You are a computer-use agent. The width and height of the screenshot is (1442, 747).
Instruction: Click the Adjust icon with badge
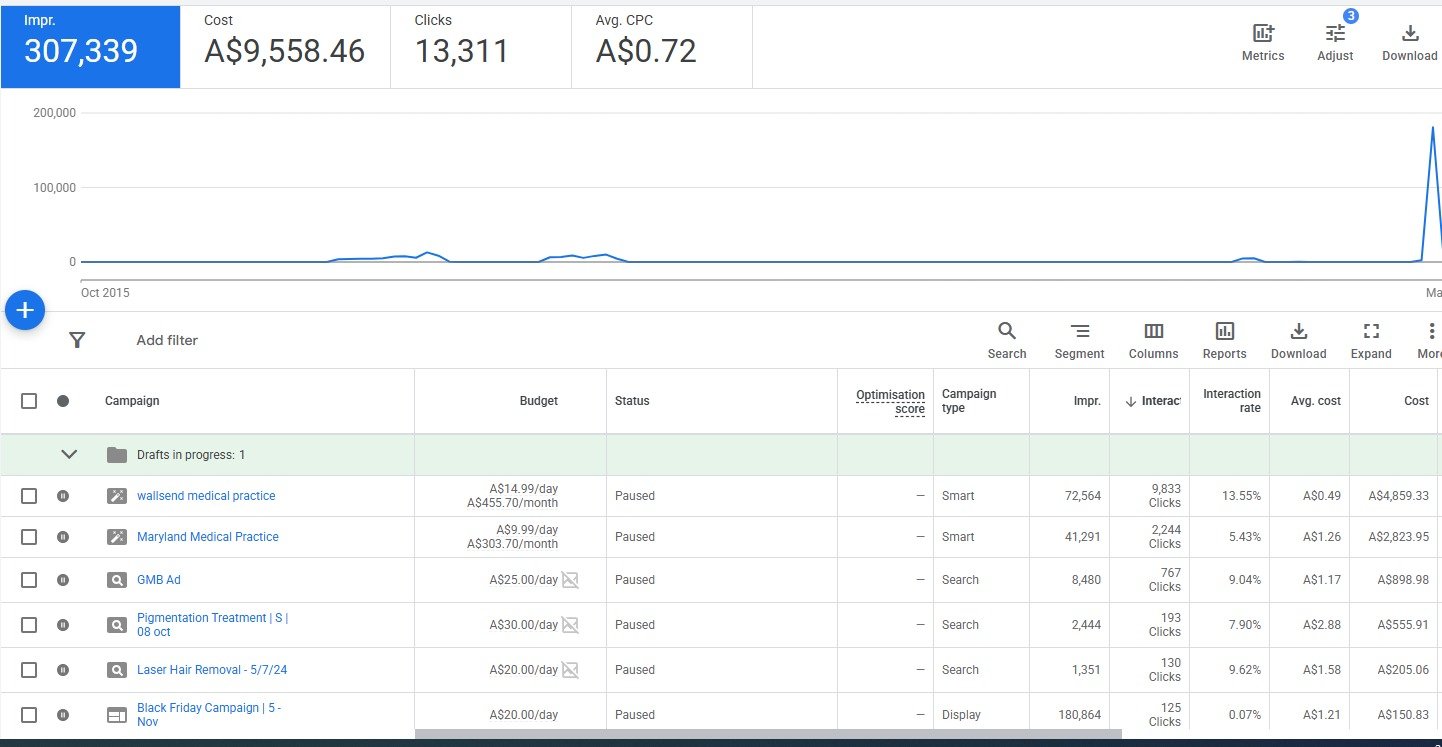tap(1335, 34)
